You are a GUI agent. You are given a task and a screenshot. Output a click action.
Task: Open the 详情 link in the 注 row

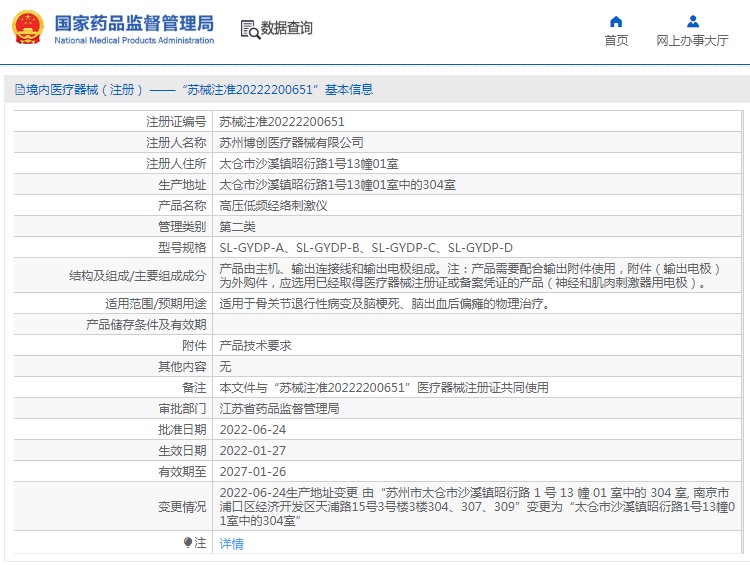pos(231,544)
